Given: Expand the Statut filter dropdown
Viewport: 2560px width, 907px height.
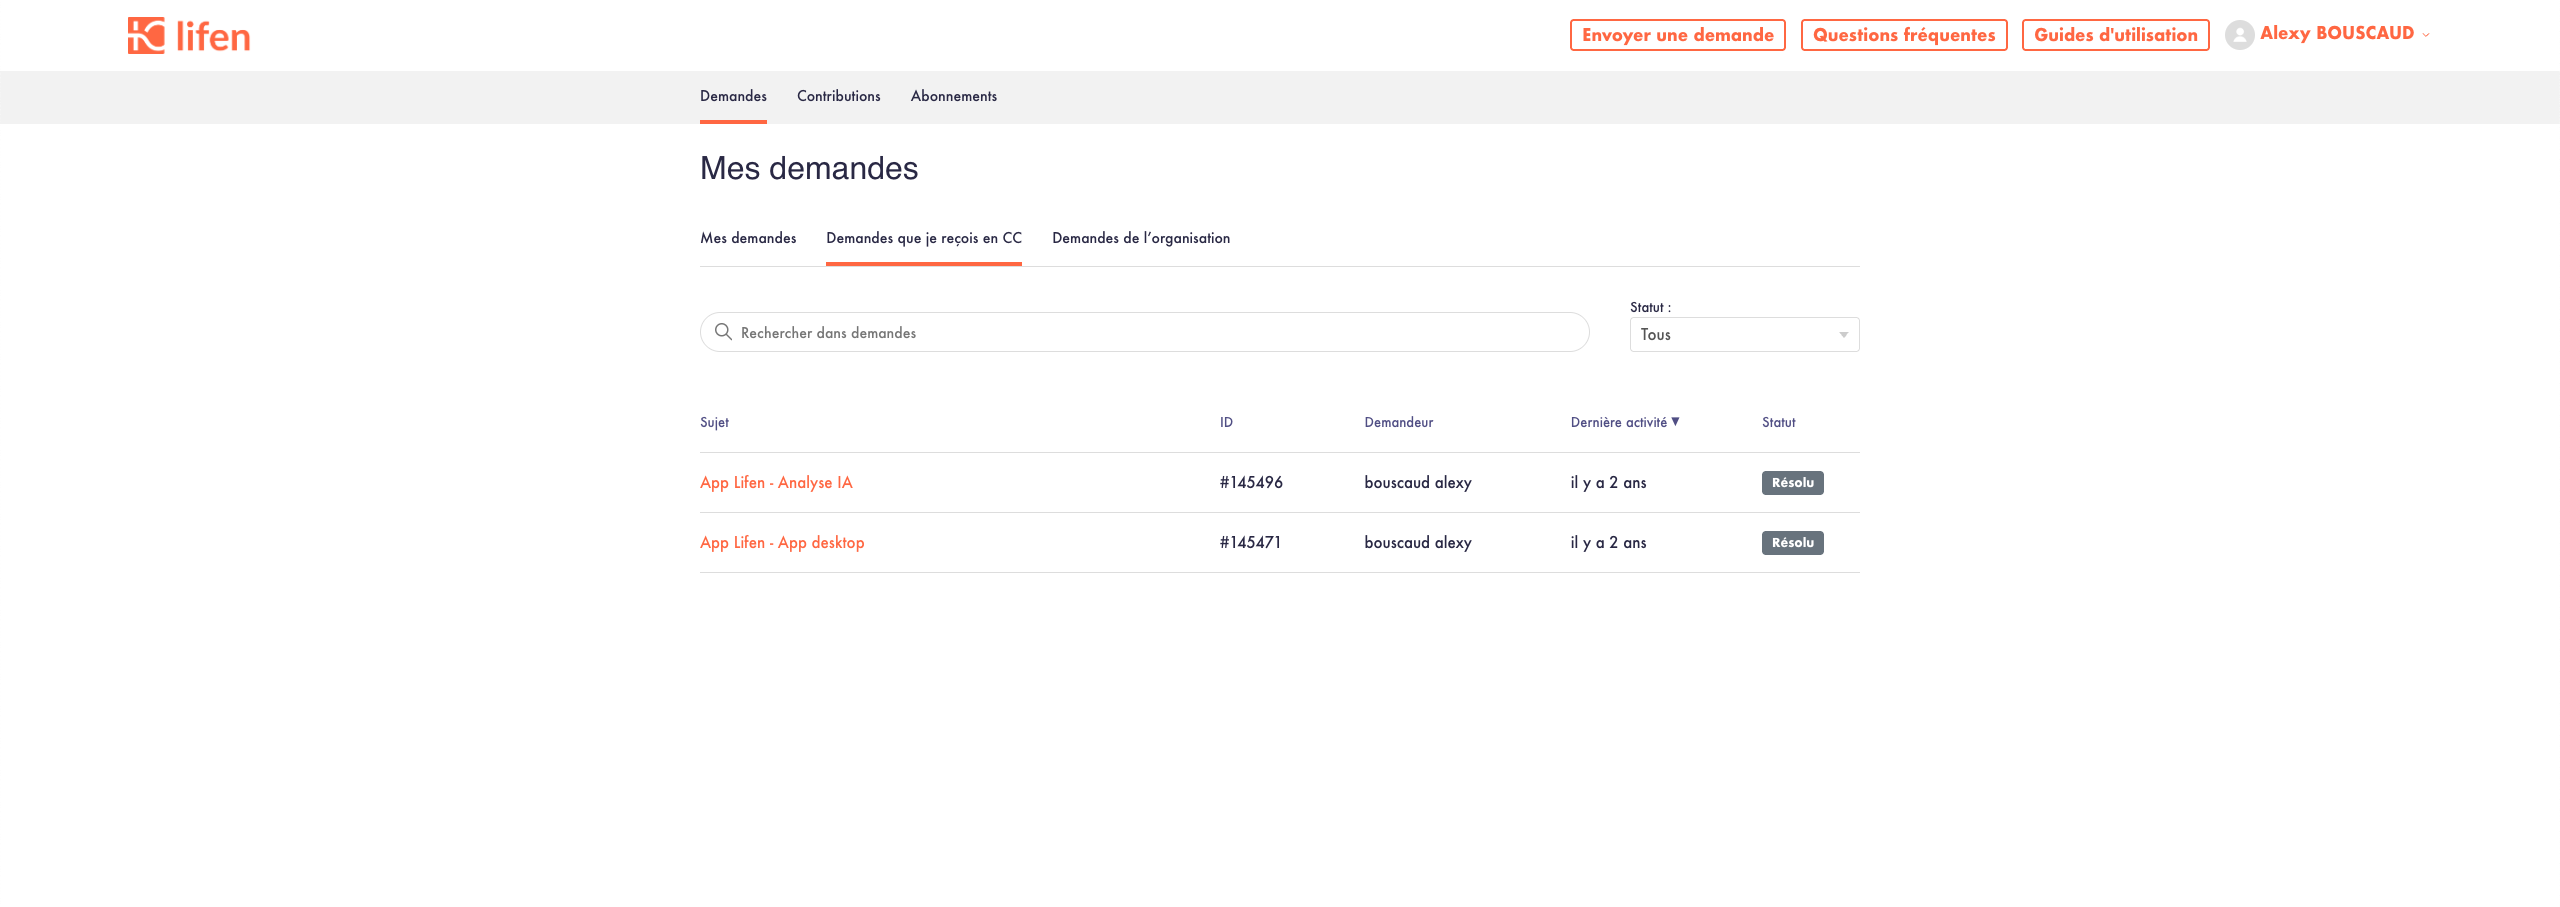Looking at the screenshot, I should pos(1743,335).
